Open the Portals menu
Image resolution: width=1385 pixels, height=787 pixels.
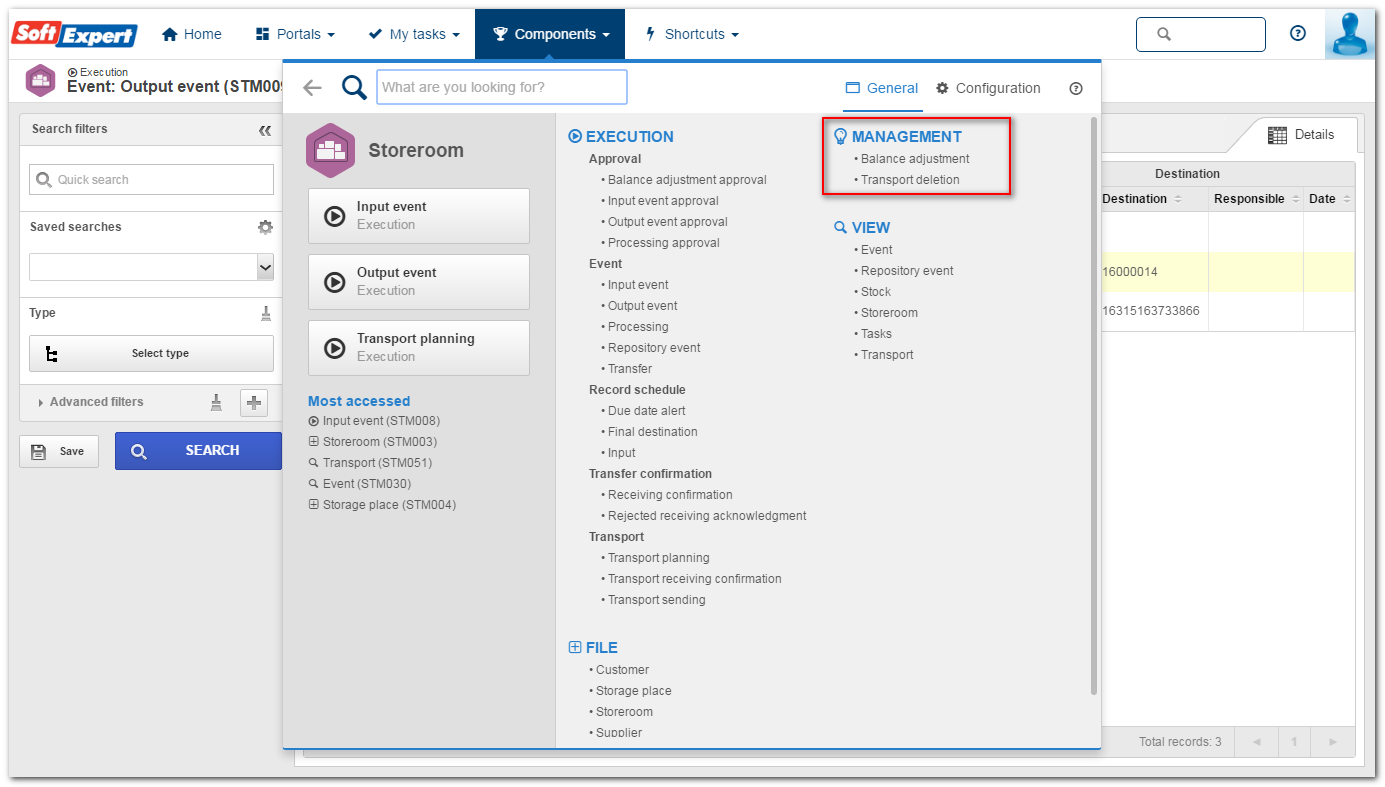[x=295, y=34]
